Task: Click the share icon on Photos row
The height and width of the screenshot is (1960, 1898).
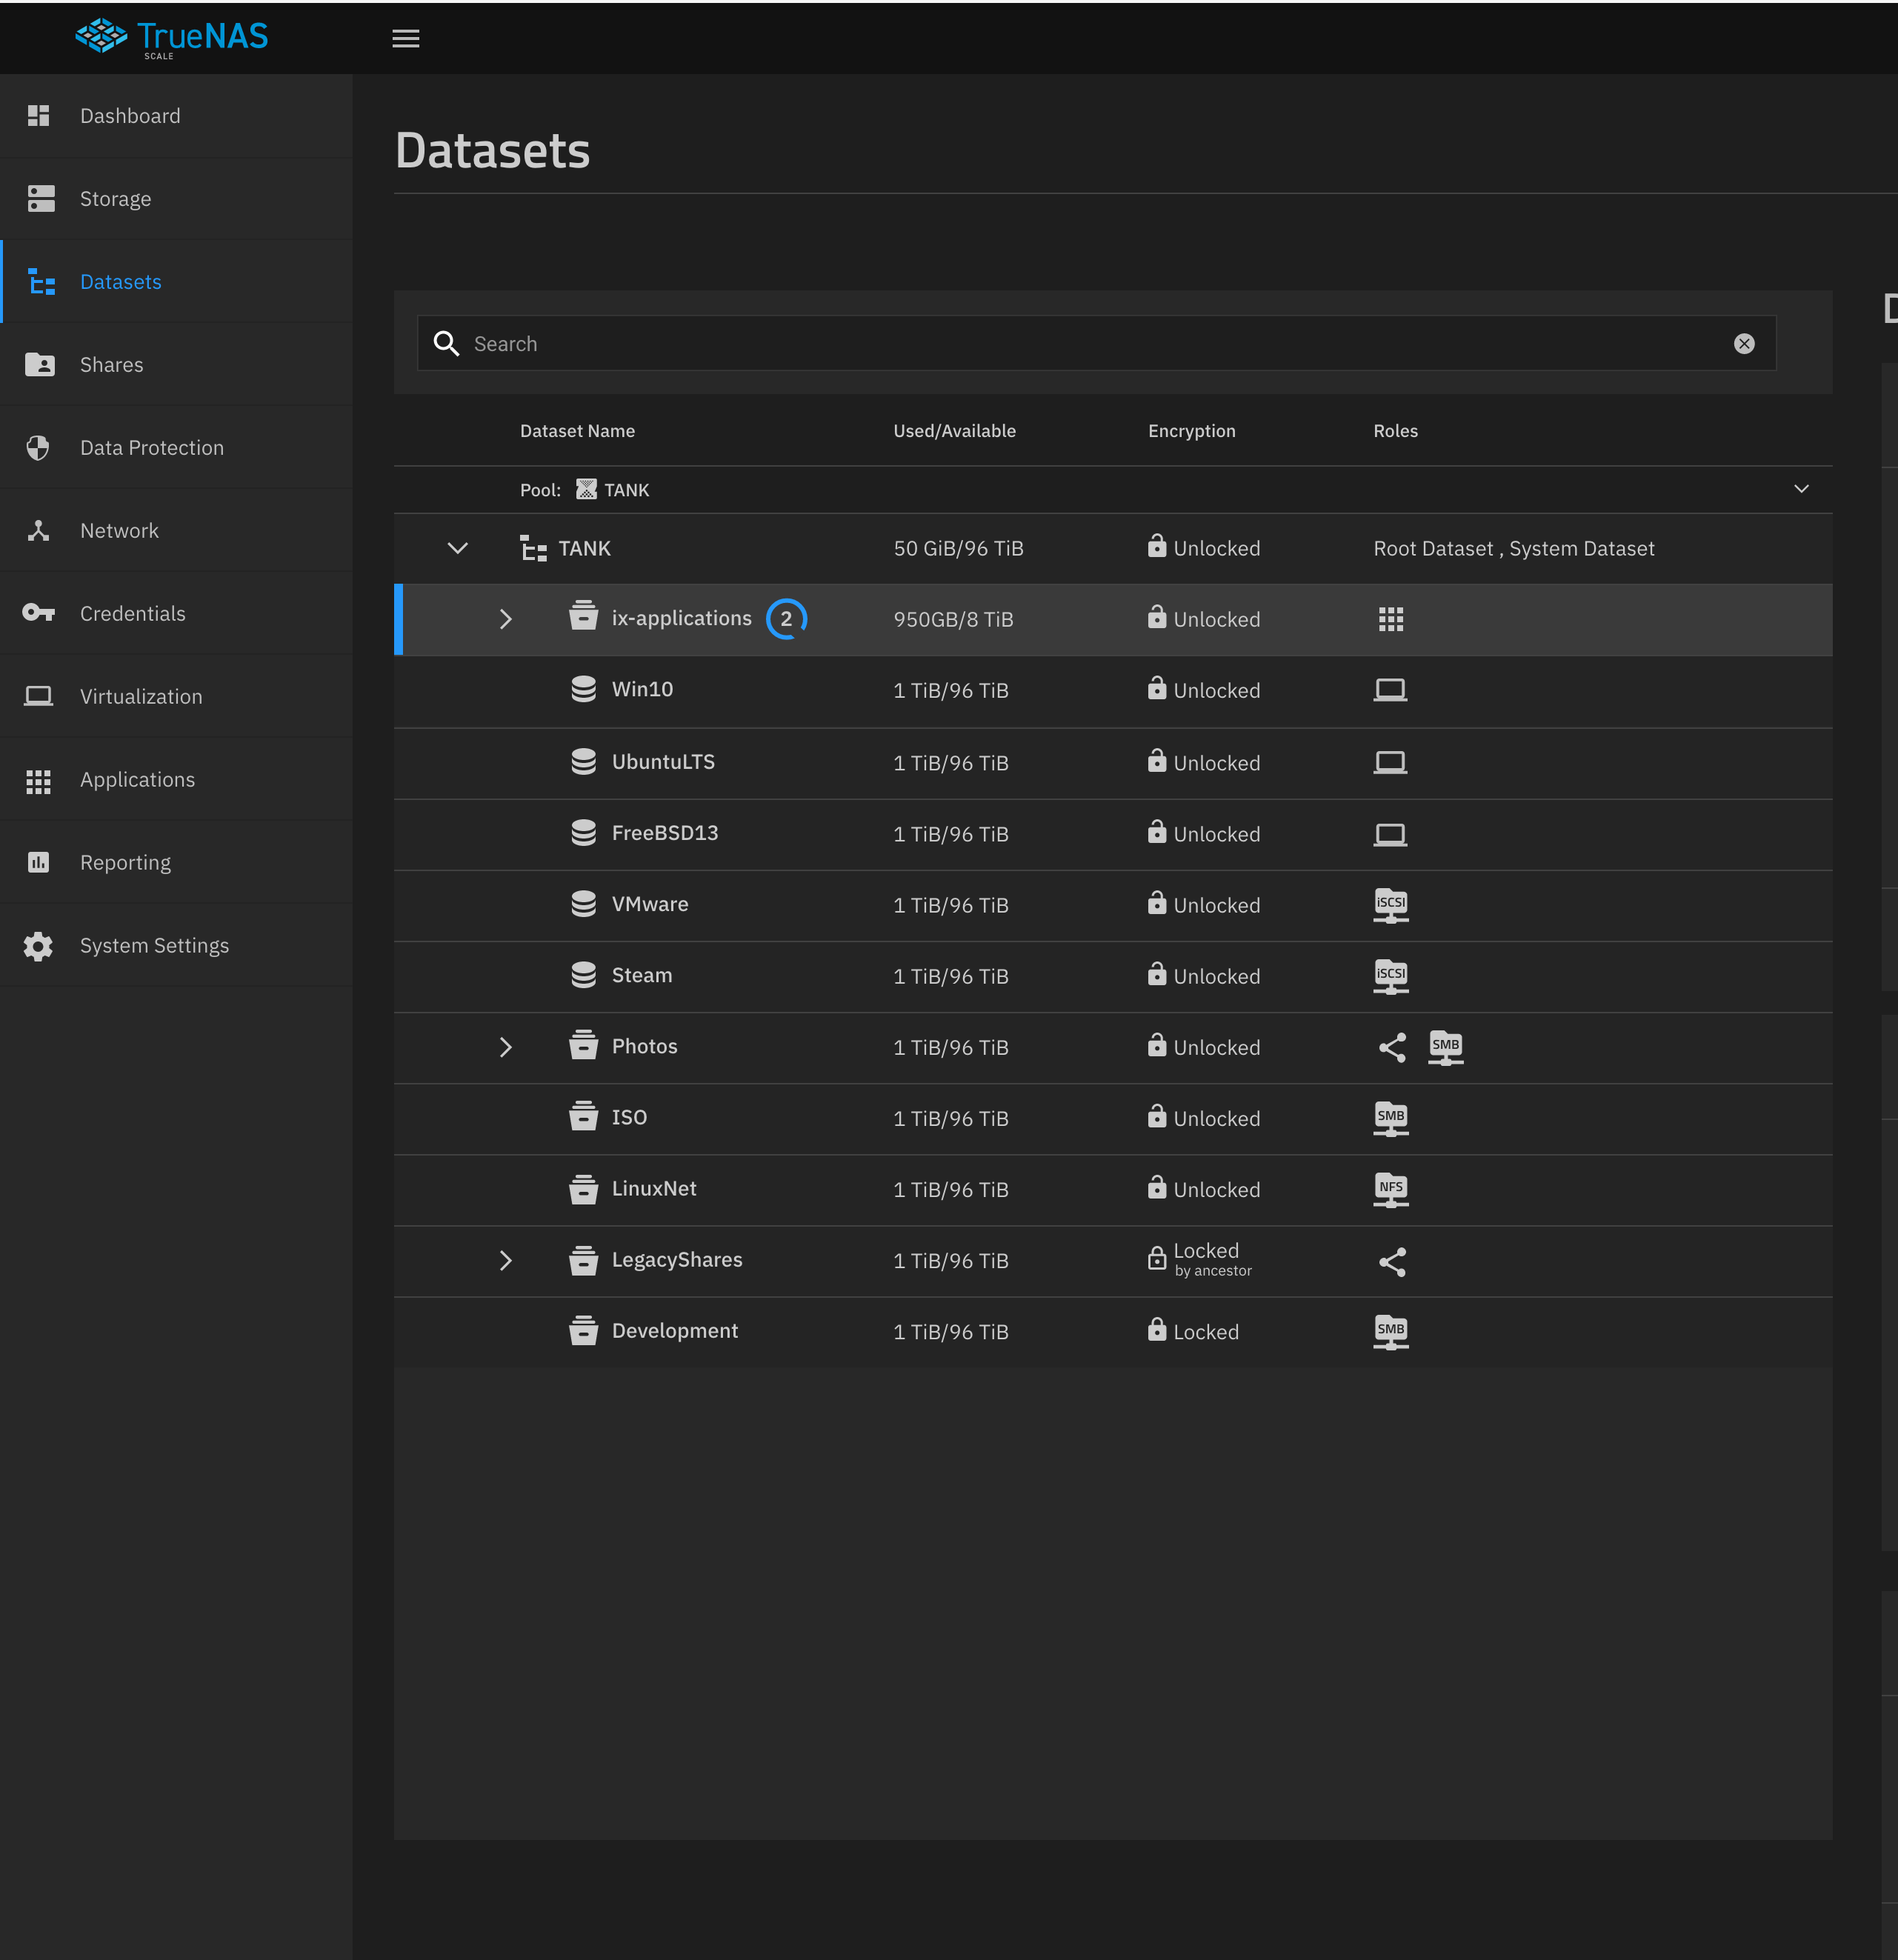Action: 1392,1047
